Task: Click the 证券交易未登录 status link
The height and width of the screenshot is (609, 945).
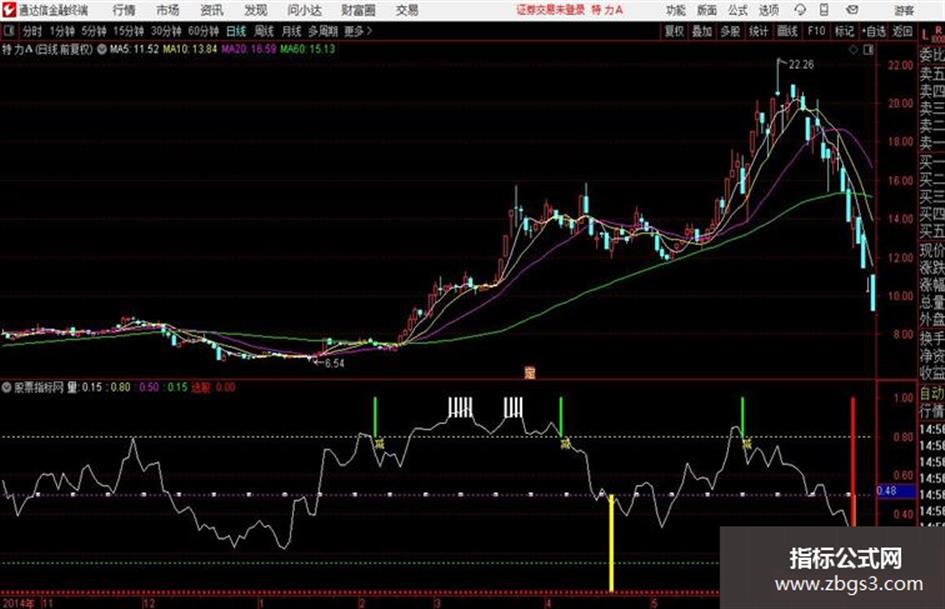Action: coord(550,10)
